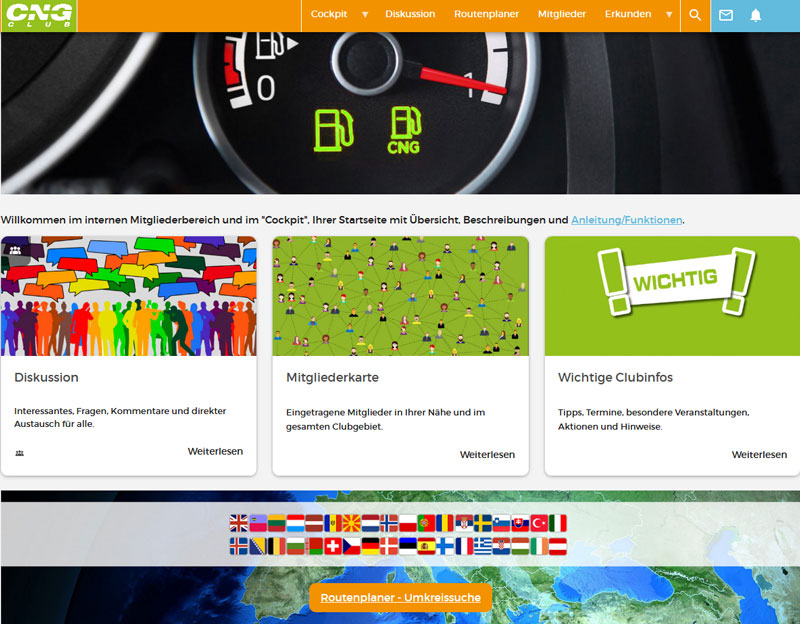This screenshot has width=800, height=624.
Task: Pick the Greece flag
Action: pyautogui.click(x=483, y=546)
